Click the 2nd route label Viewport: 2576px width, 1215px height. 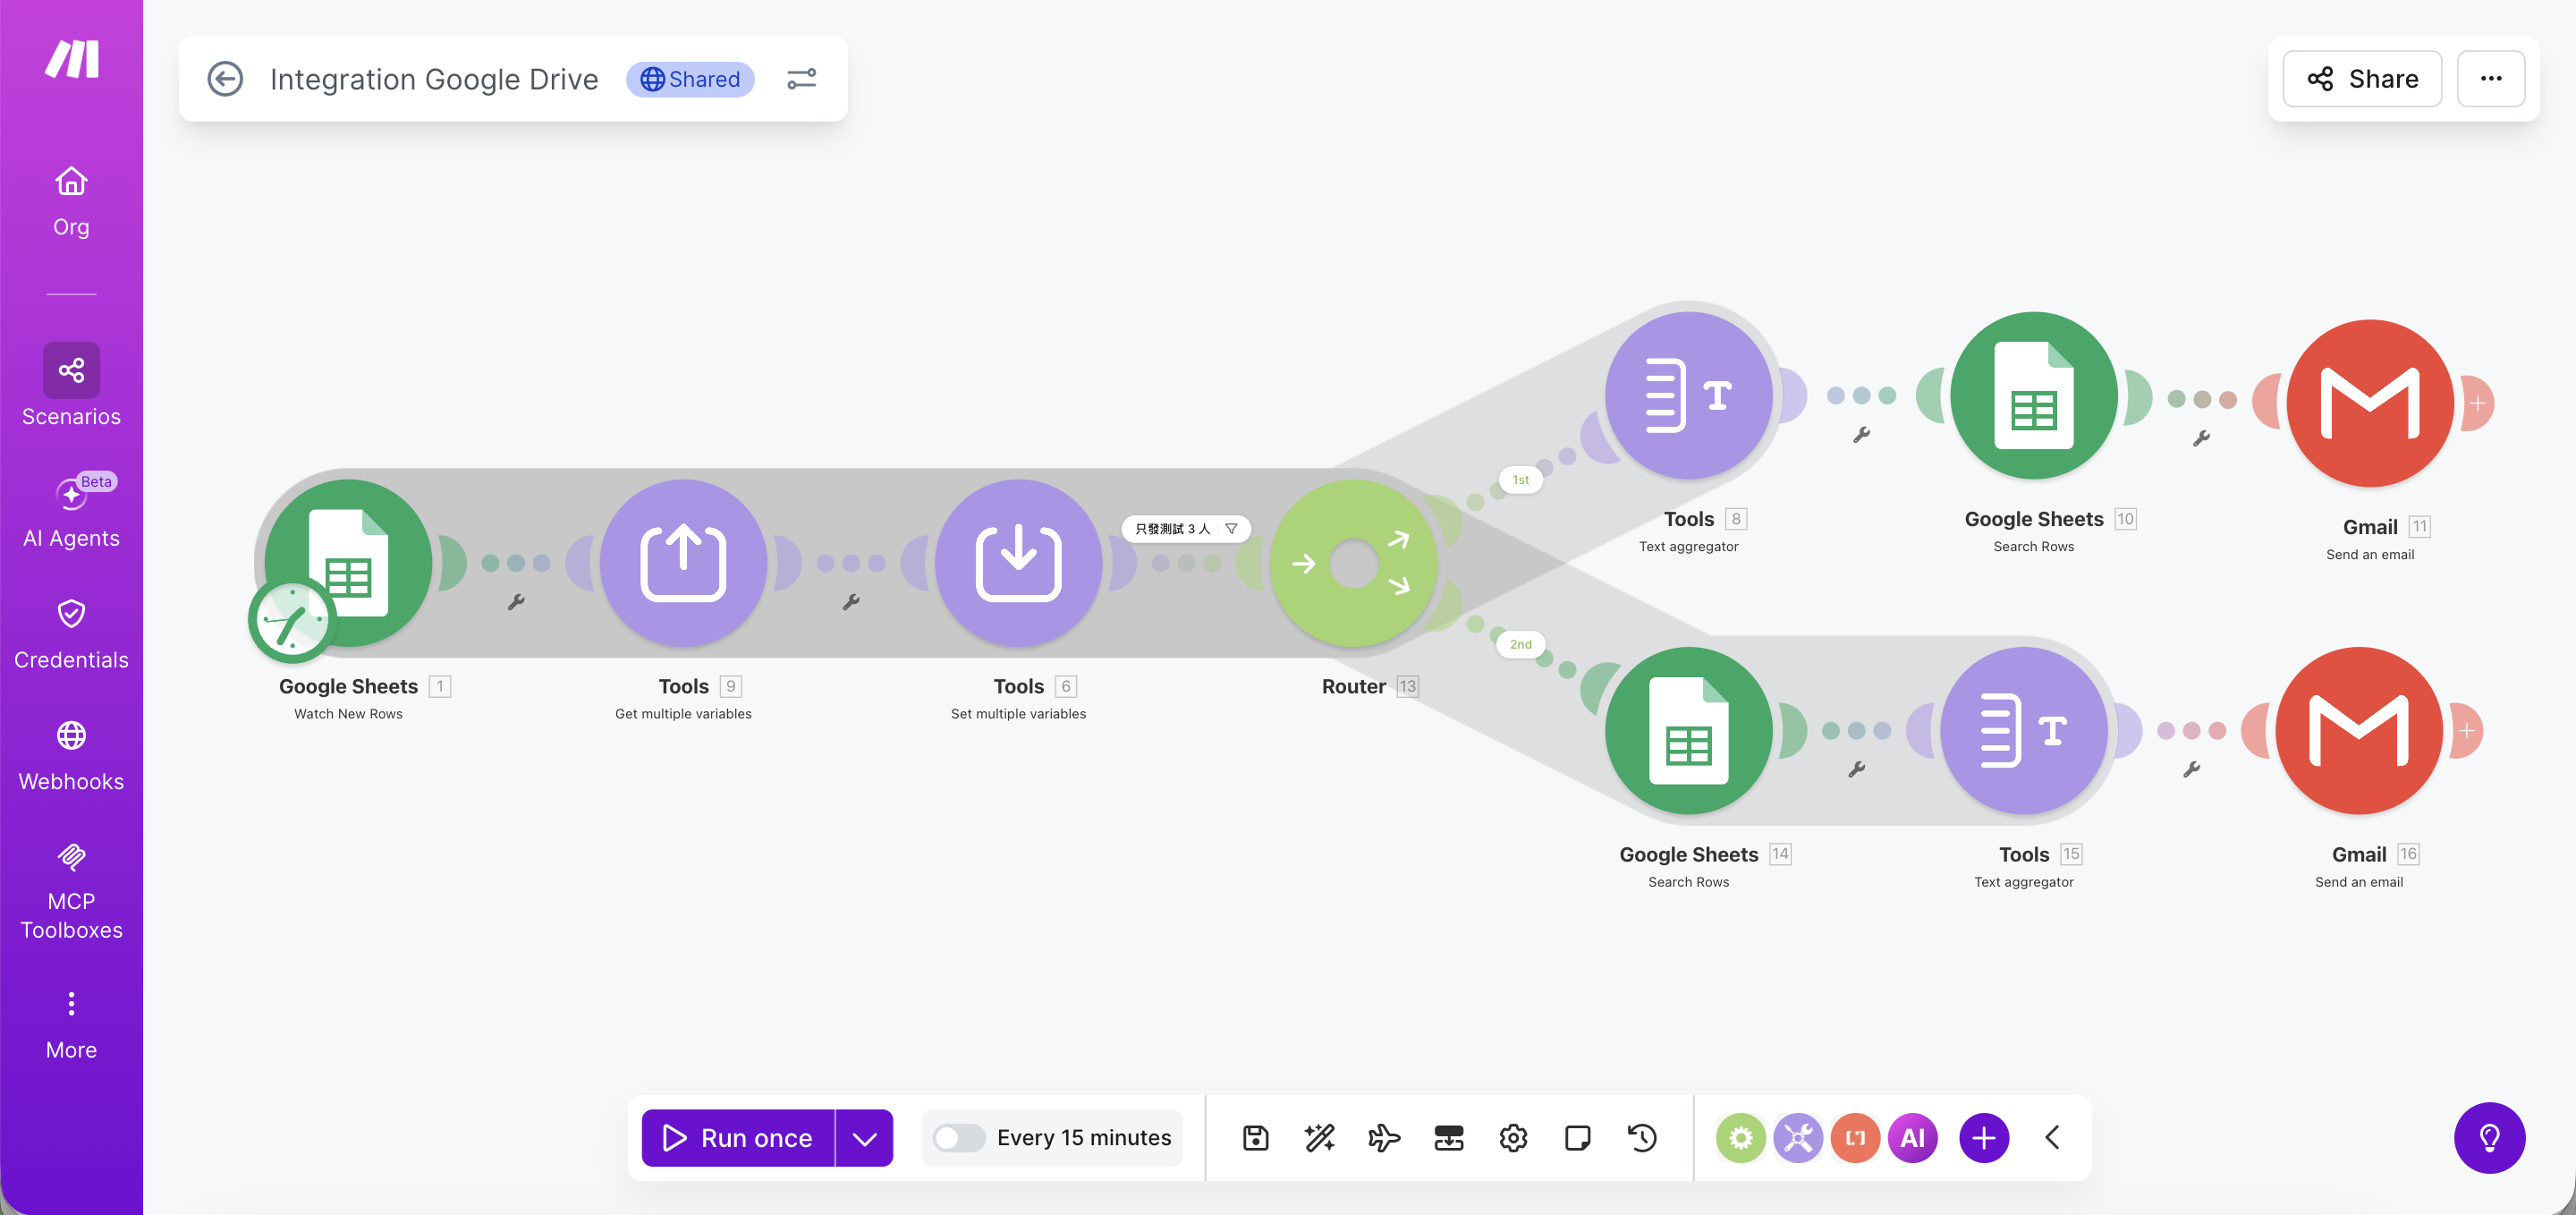pyautogui.click(x=1520, y=644)
